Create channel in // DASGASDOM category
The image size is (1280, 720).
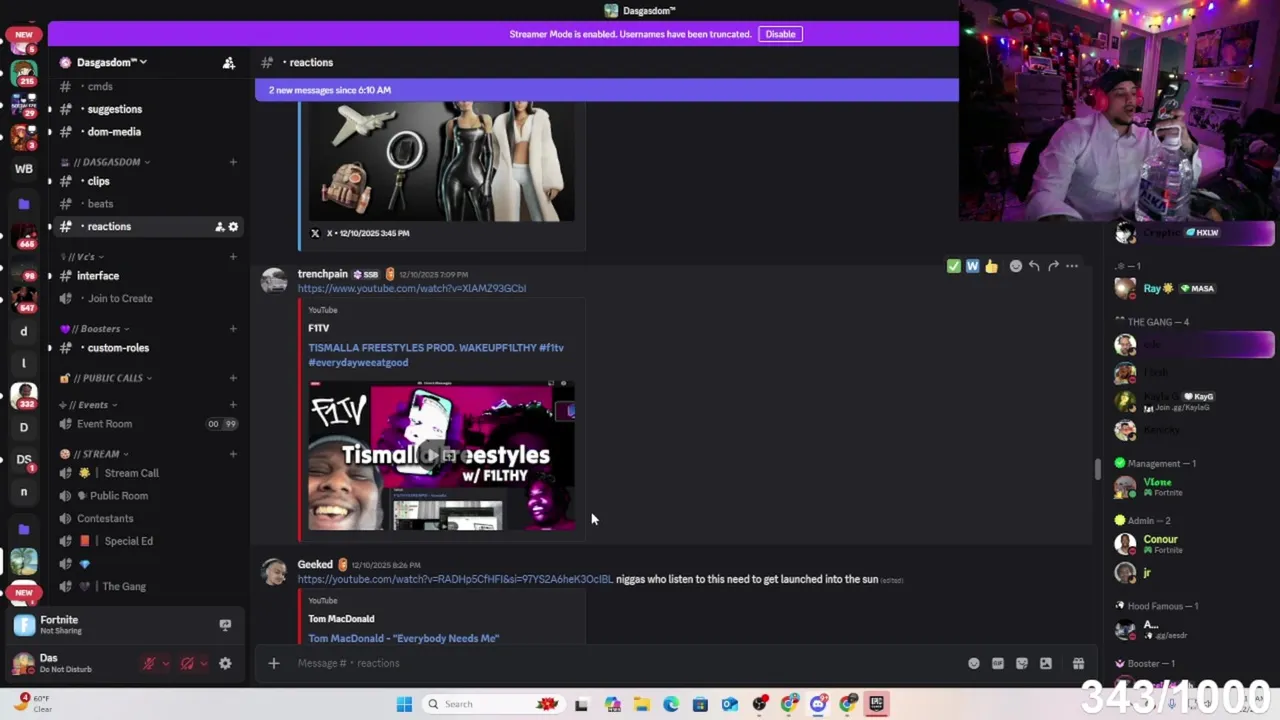(233, 162)
